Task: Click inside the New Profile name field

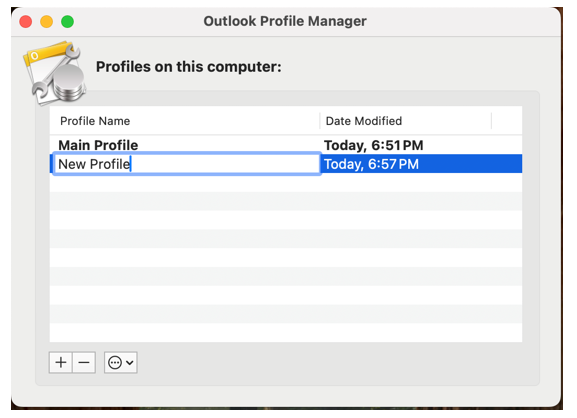Action: (x=187, y=164)
